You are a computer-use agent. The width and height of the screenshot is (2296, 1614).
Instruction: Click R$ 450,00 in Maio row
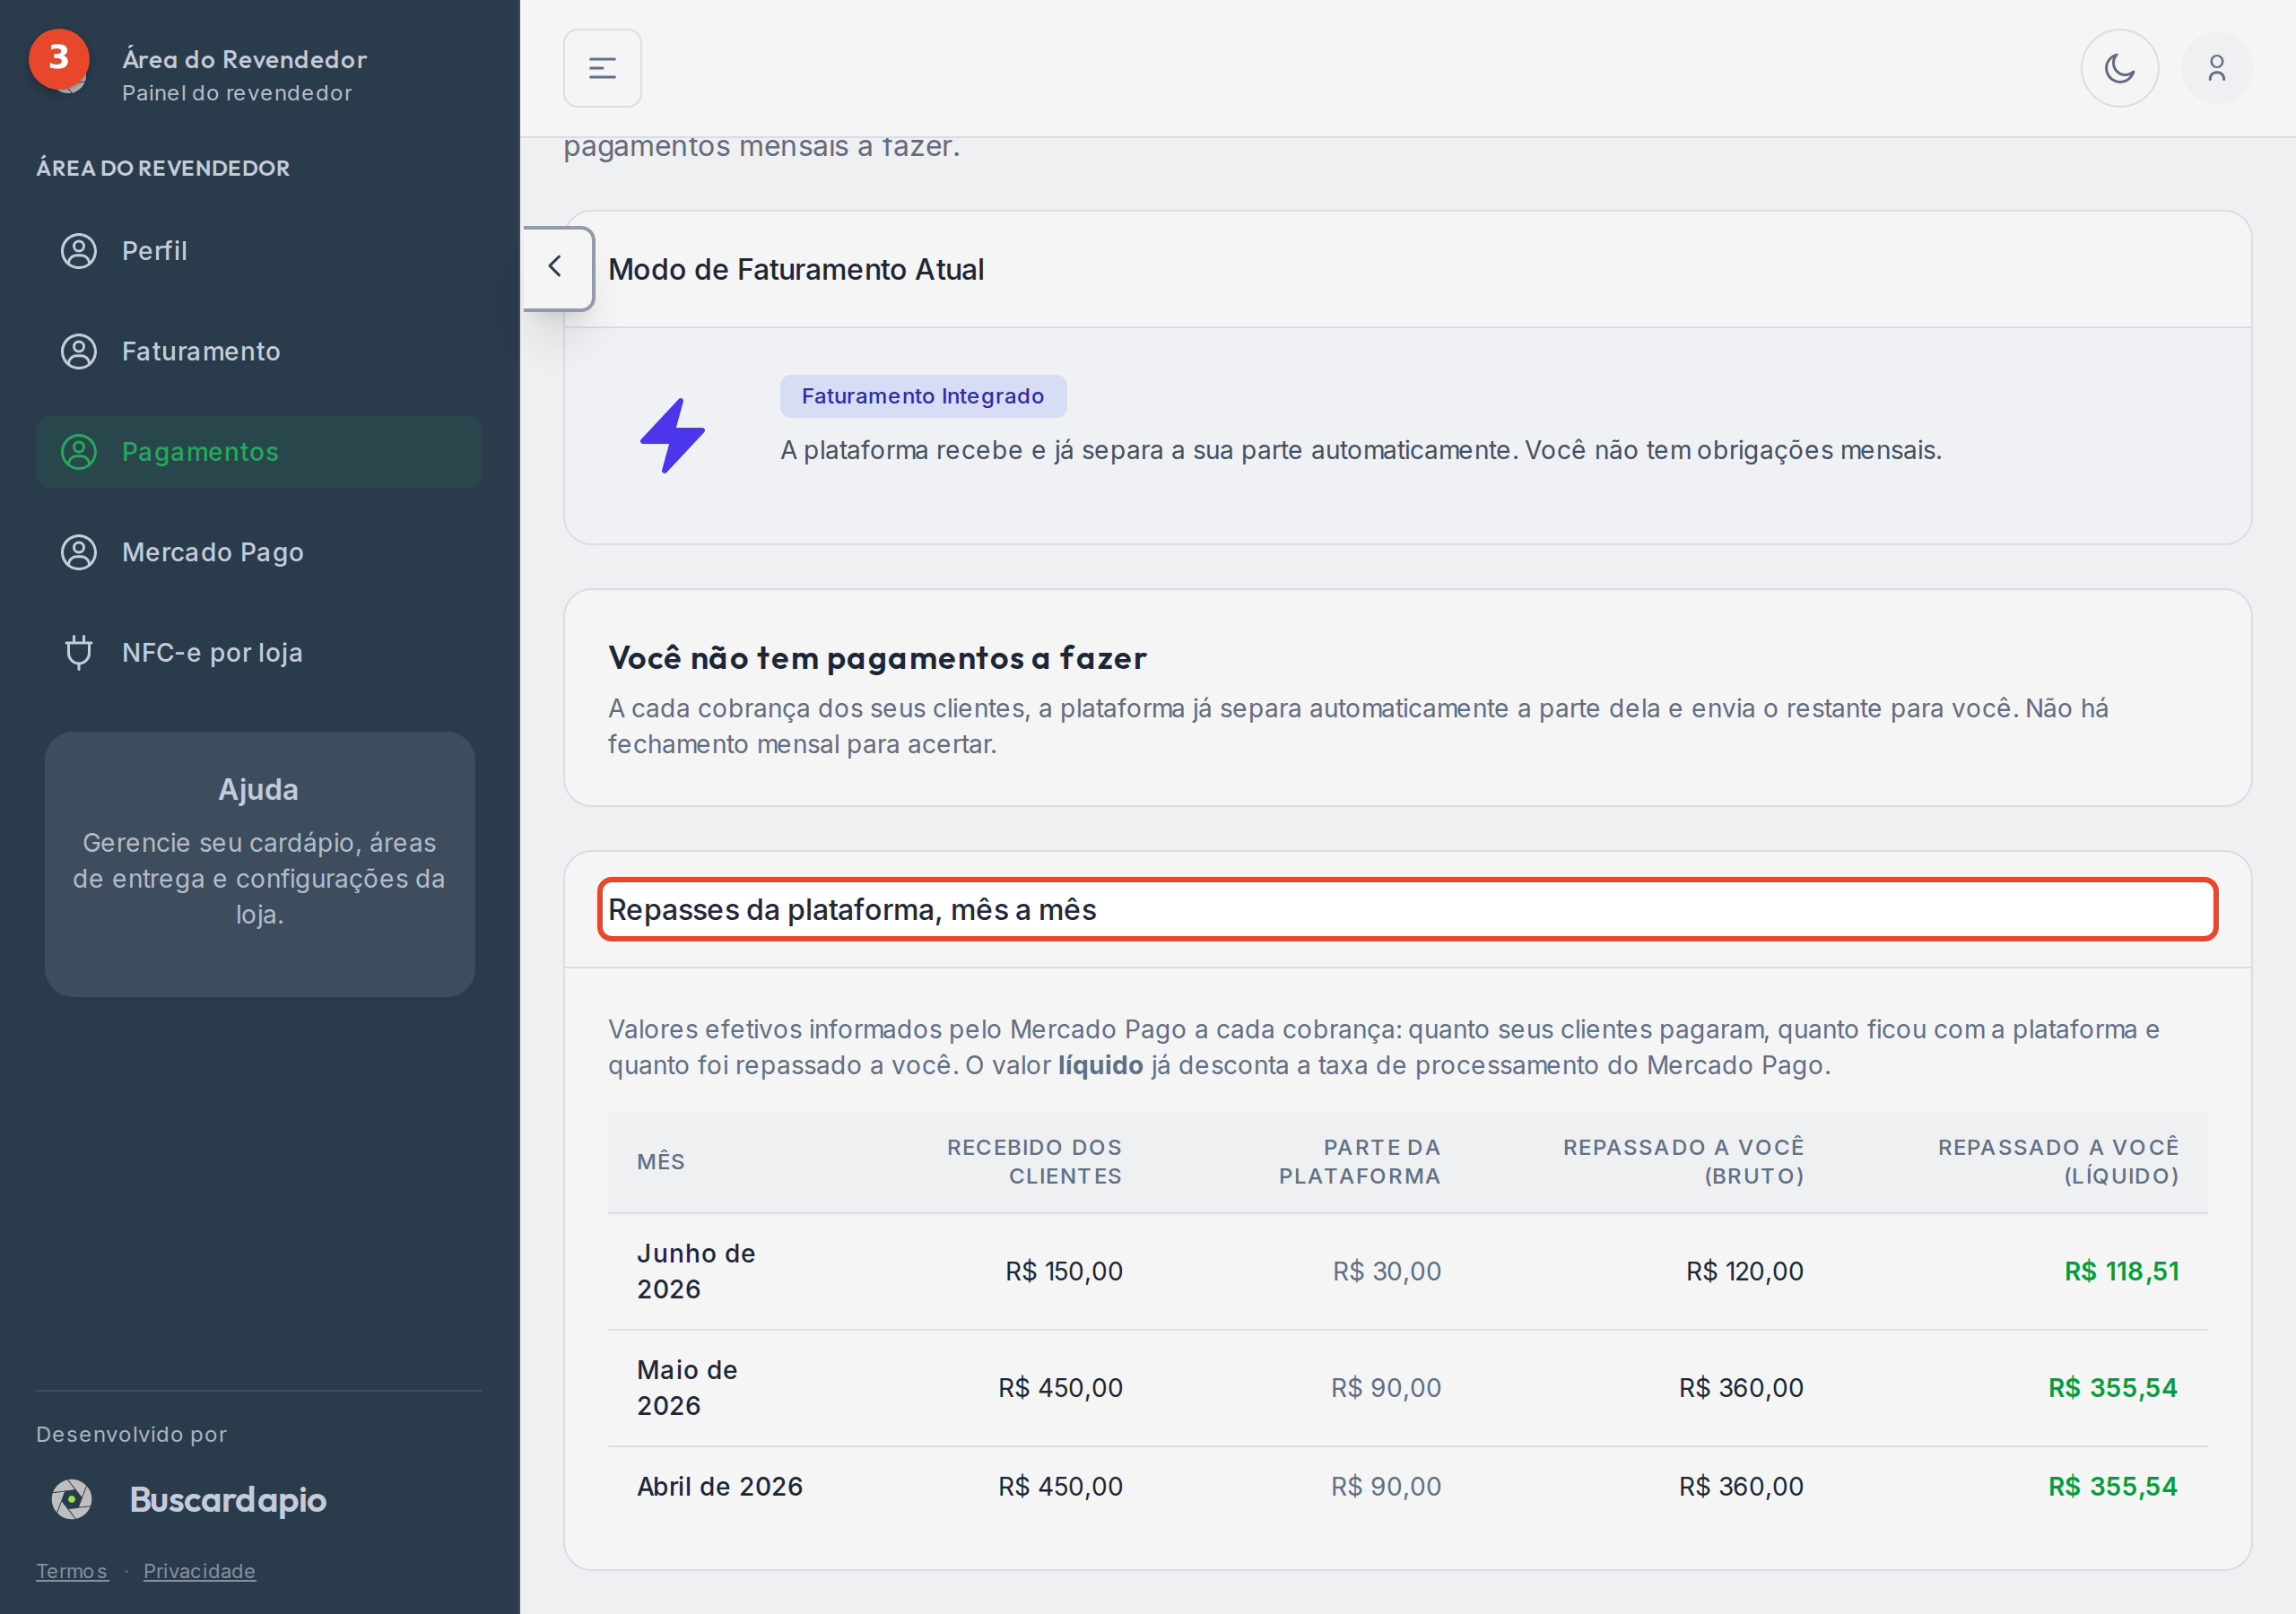(x=1060, y=1387)
